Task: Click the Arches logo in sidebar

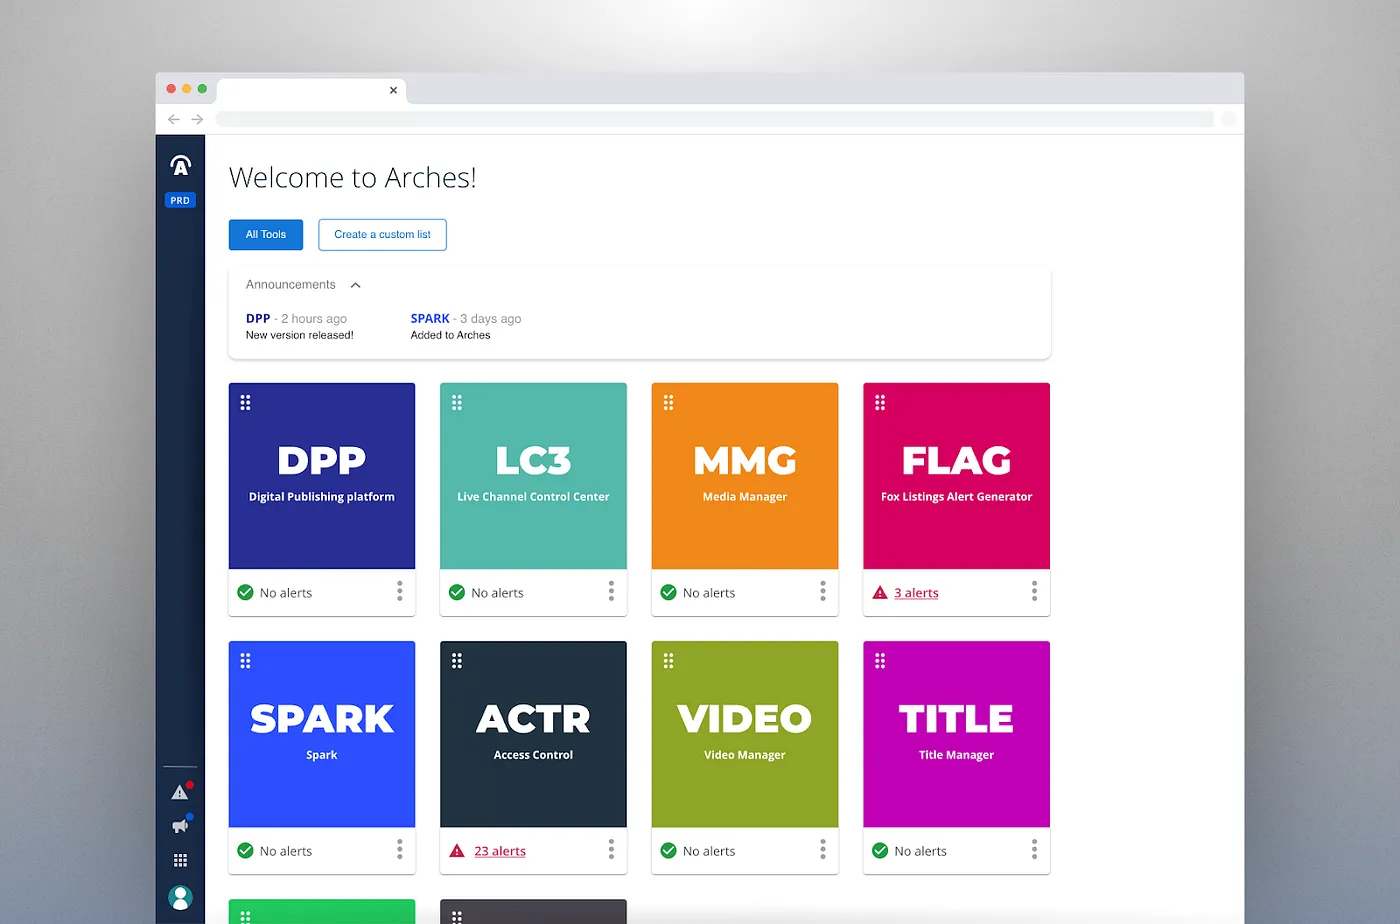Action: [x=180, y=165]
